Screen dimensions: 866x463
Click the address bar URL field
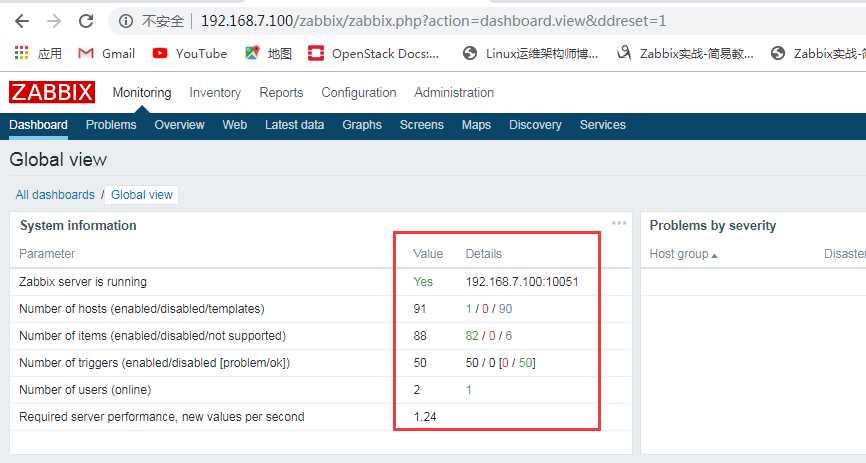434,21
